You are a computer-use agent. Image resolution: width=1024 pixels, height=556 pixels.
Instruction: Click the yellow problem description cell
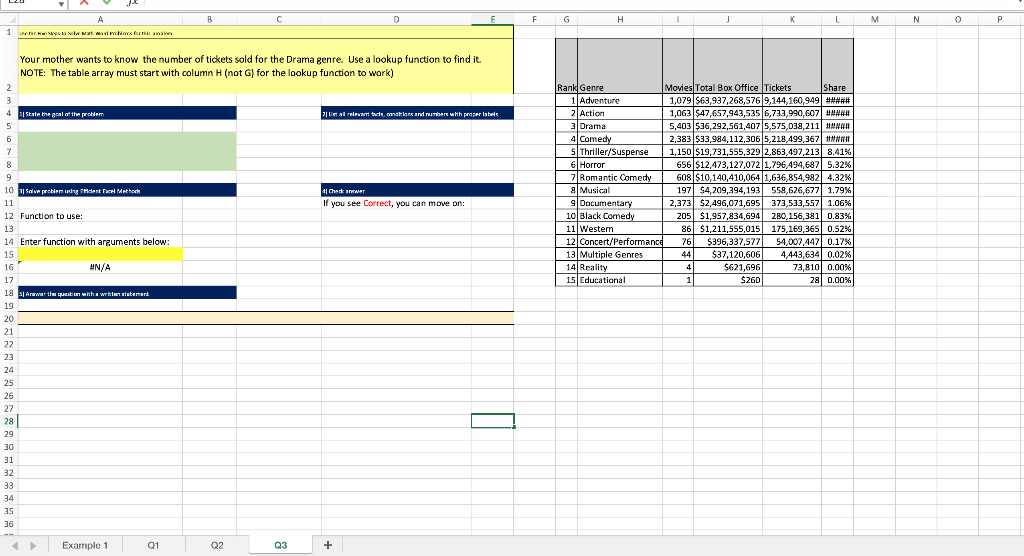tap(266, 66)
